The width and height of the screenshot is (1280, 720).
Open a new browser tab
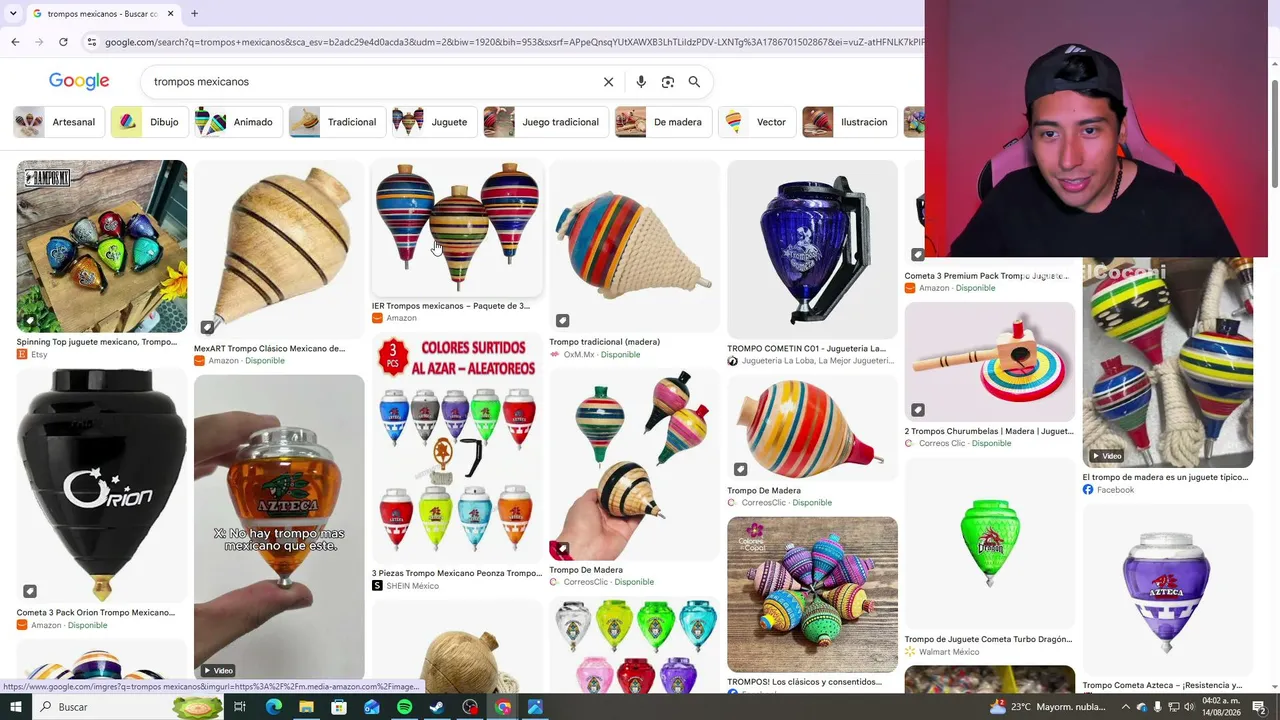point(194,14)
